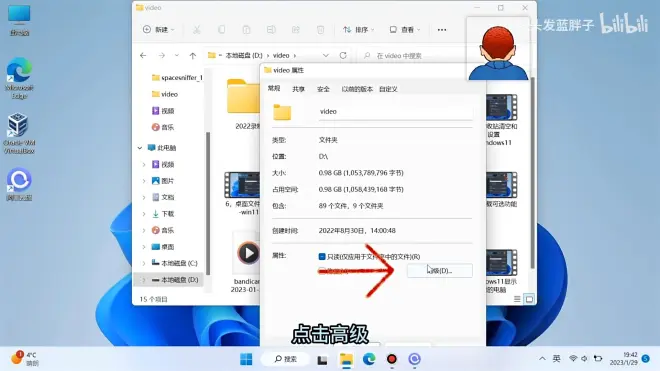Click the Edge browser taskbar icon

369,359
